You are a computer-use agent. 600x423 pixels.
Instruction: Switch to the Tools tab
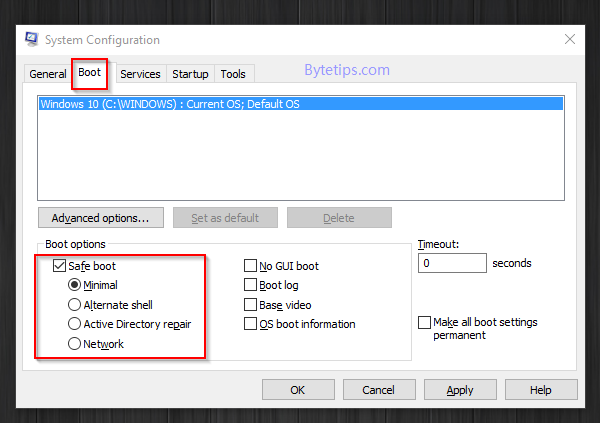pos(233,74)
